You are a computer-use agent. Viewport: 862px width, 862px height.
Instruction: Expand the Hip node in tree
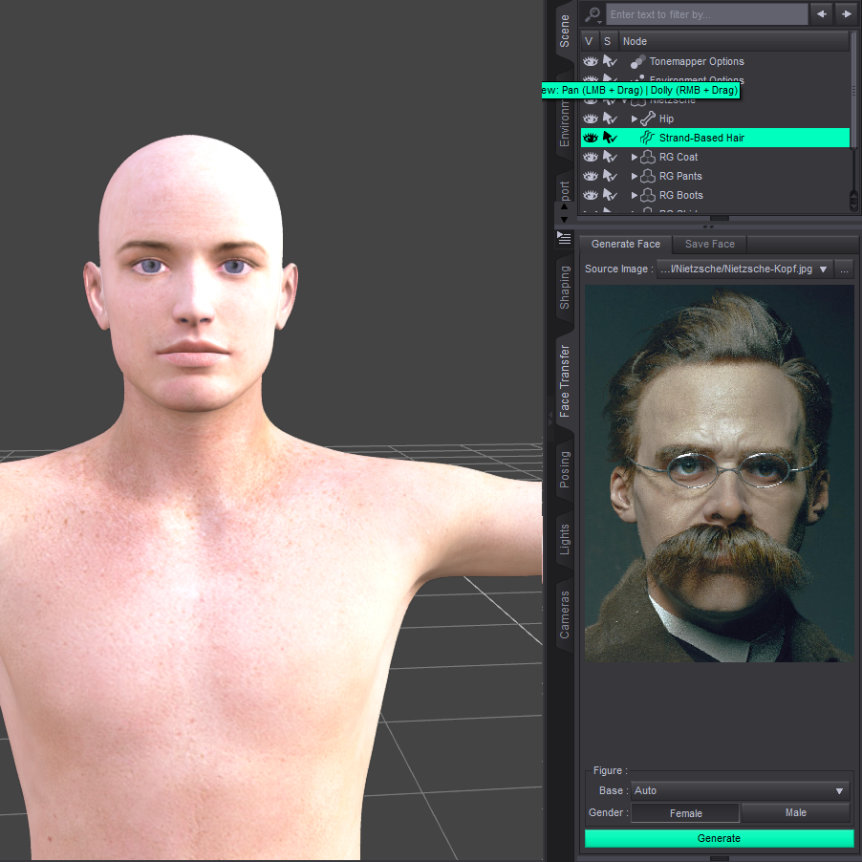634,119
